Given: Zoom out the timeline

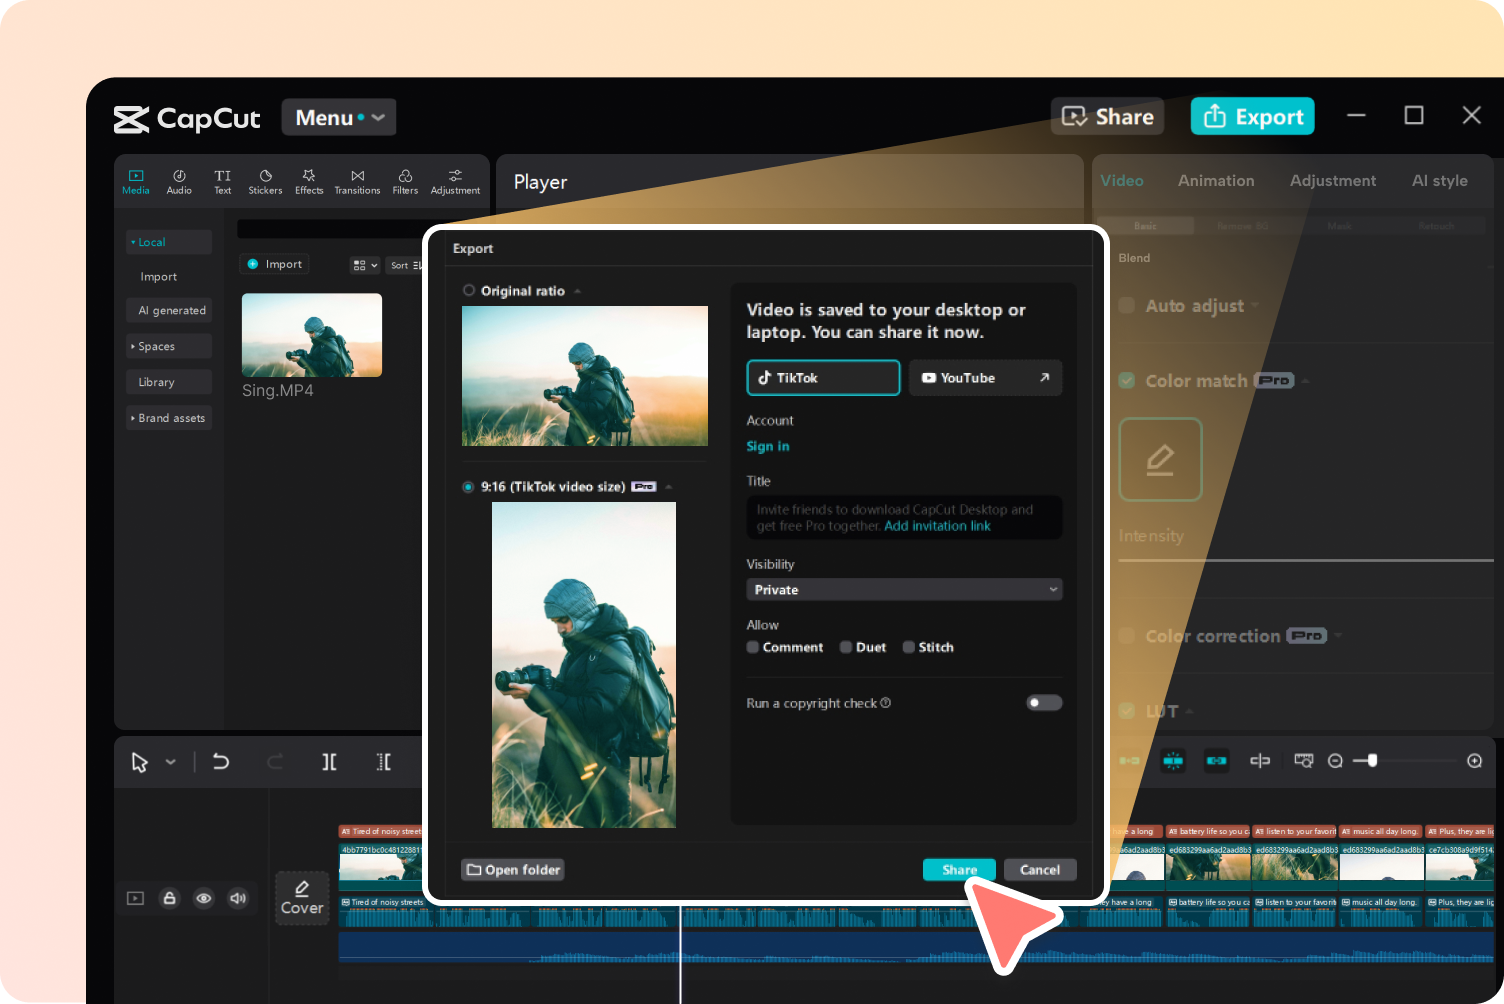Looking at the screenshot, I should point(1335,761).
